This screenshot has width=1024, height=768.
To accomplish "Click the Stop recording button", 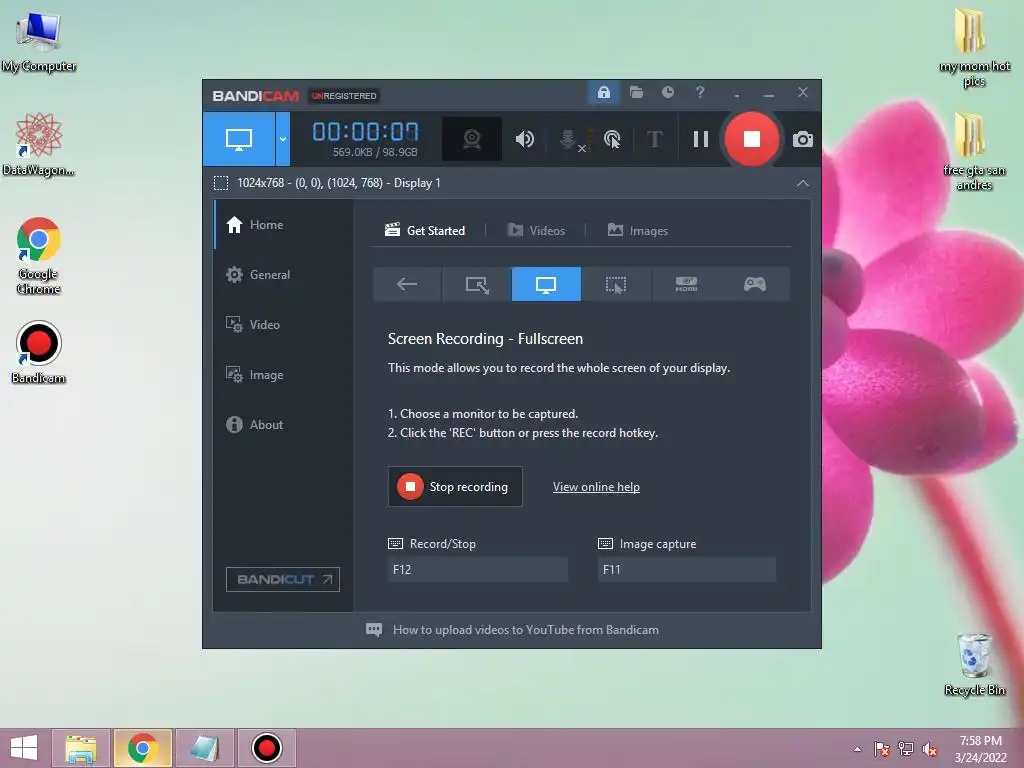I will [x=455, y=487].
